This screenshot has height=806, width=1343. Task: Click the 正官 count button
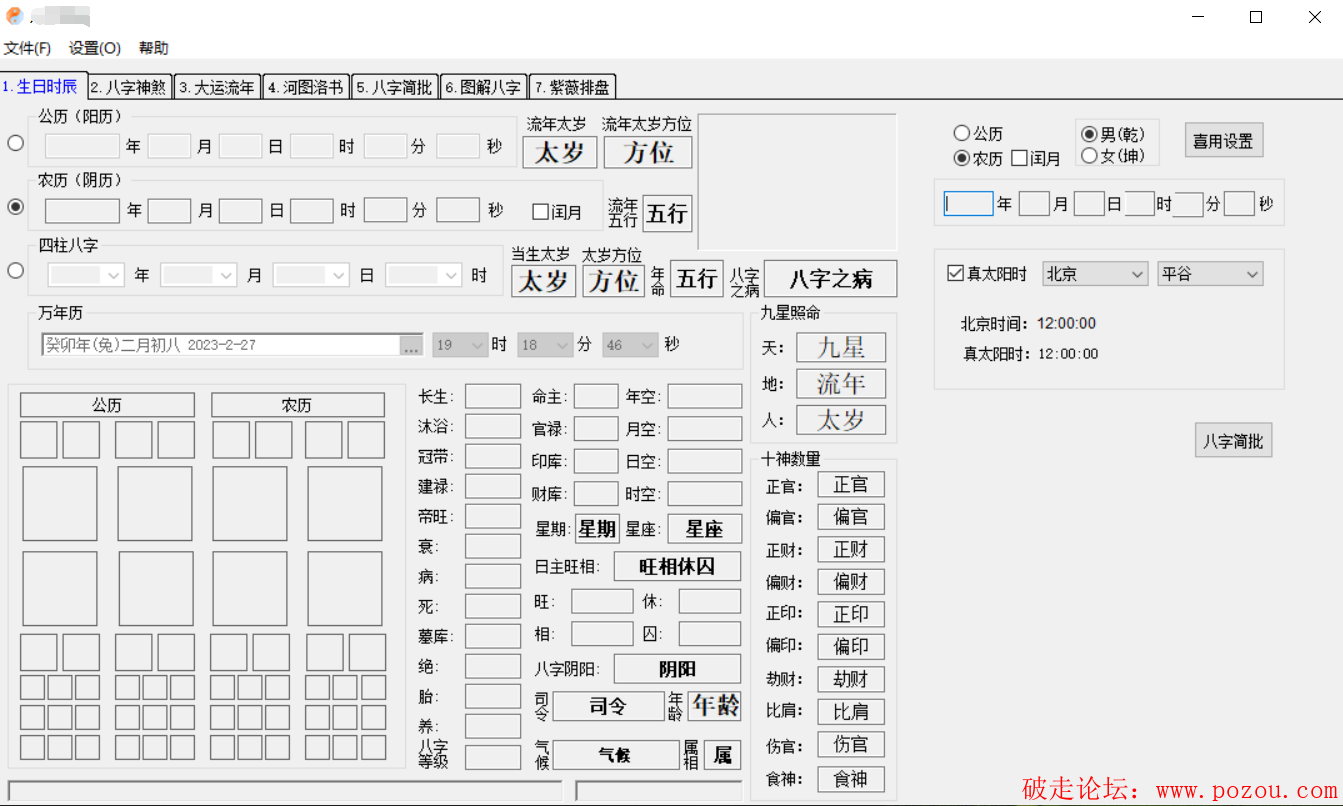pyautogui.click(x=851, y=485)
